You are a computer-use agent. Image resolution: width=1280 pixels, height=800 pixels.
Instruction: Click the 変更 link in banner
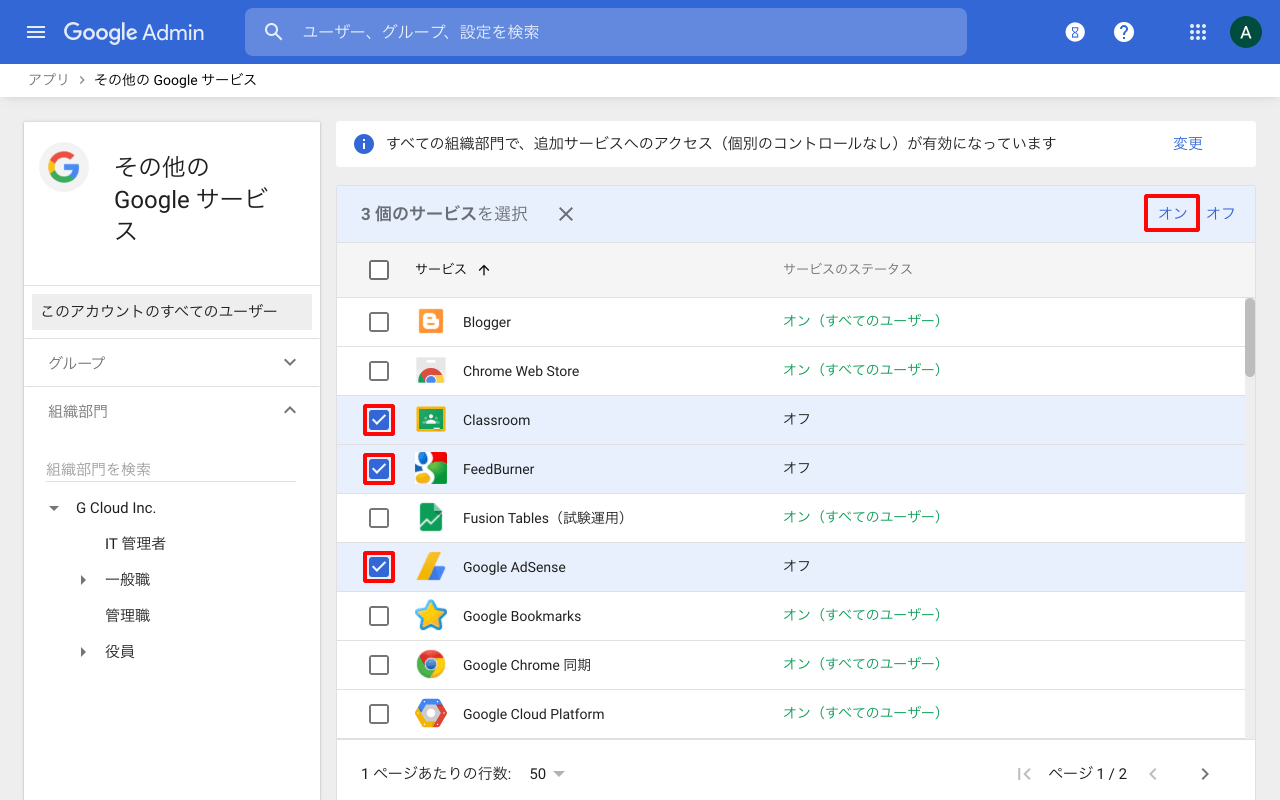(1188, 144)
